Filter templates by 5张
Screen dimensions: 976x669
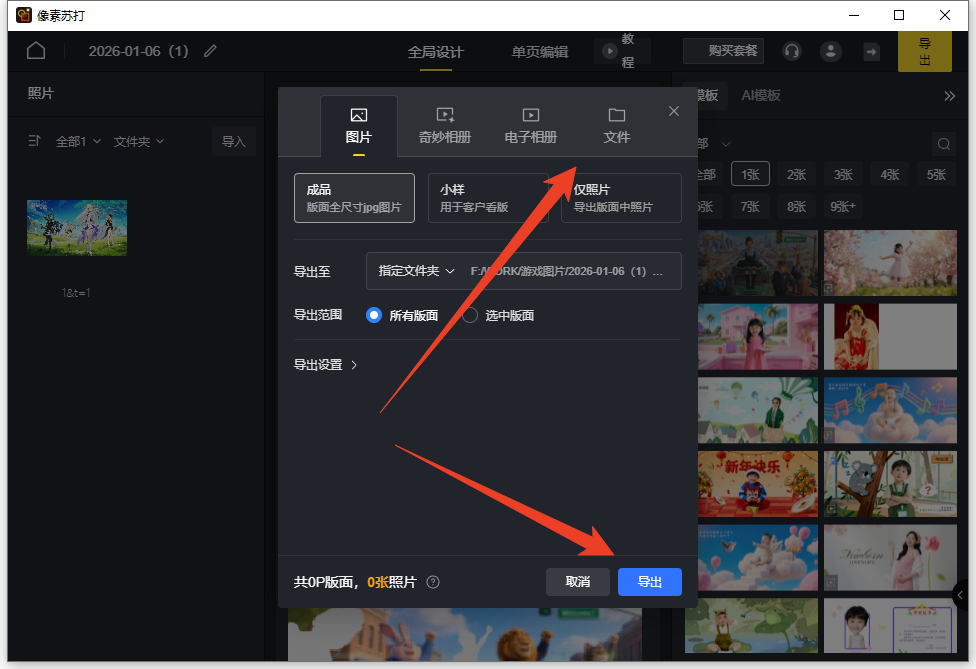click(936, 174)
